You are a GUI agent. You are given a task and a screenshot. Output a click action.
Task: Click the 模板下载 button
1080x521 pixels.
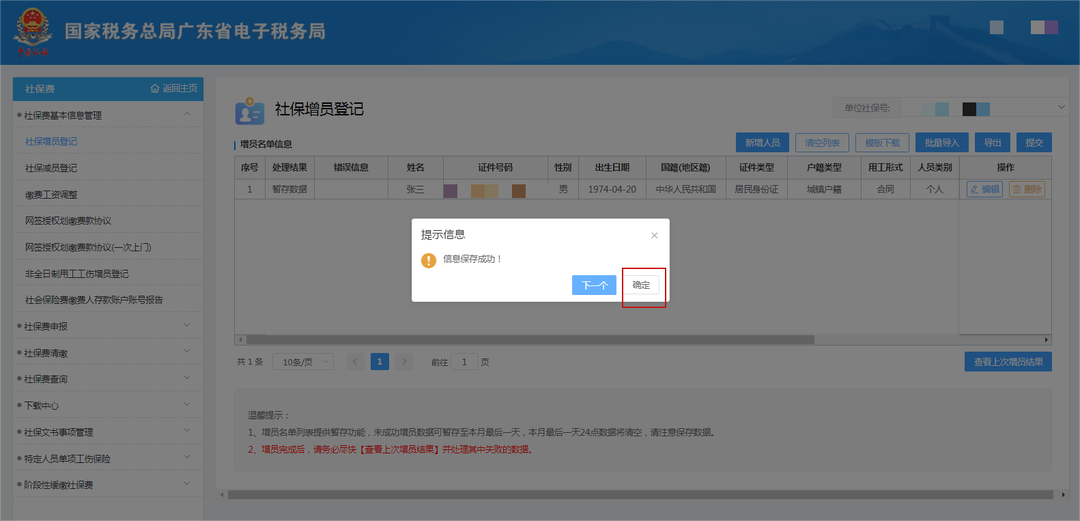(882, 143)
